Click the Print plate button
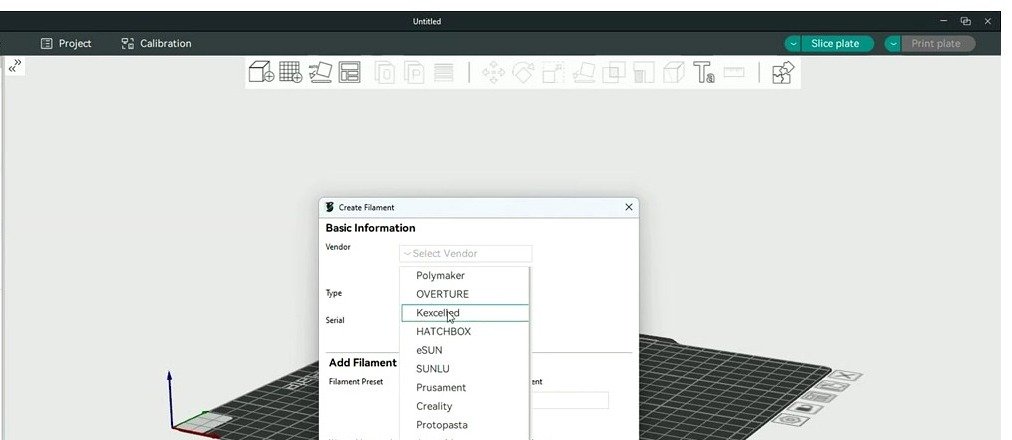 click(x=938, y=44)
